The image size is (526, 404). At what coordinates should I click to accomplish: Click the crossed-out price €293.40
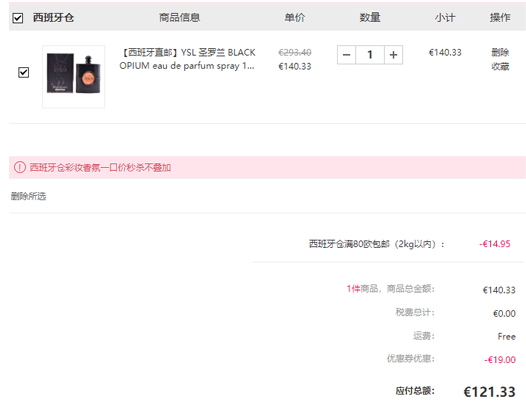pyautogui.click(x=295, y=52)
